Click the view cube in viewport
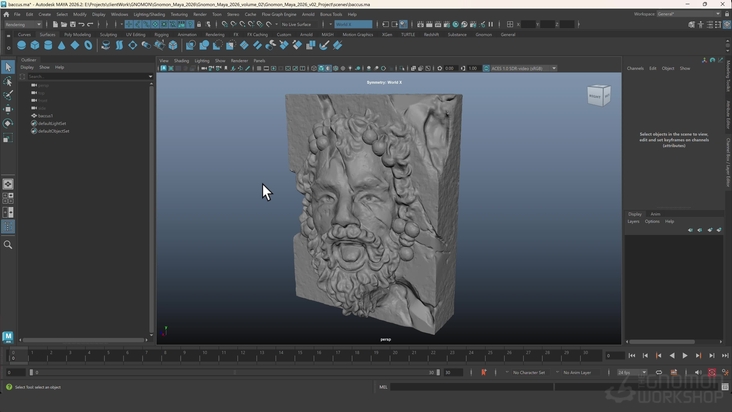The height and width of the screenshot is (412, 732). tap(598, 95)
